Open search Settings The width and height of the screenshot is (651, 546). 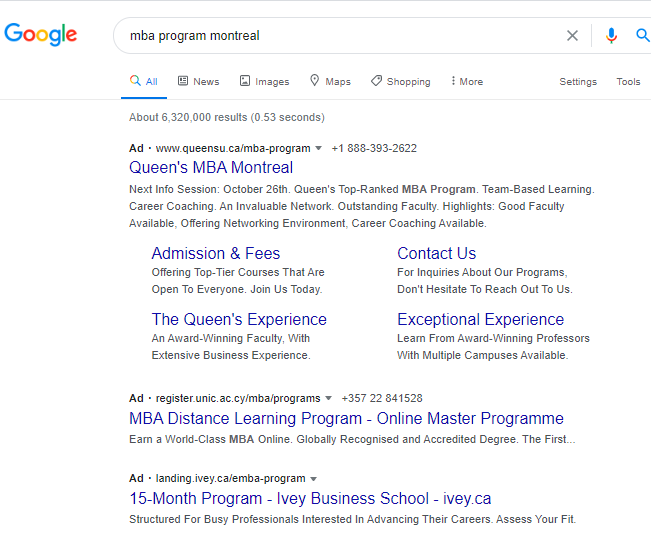(x=578, y=82)
